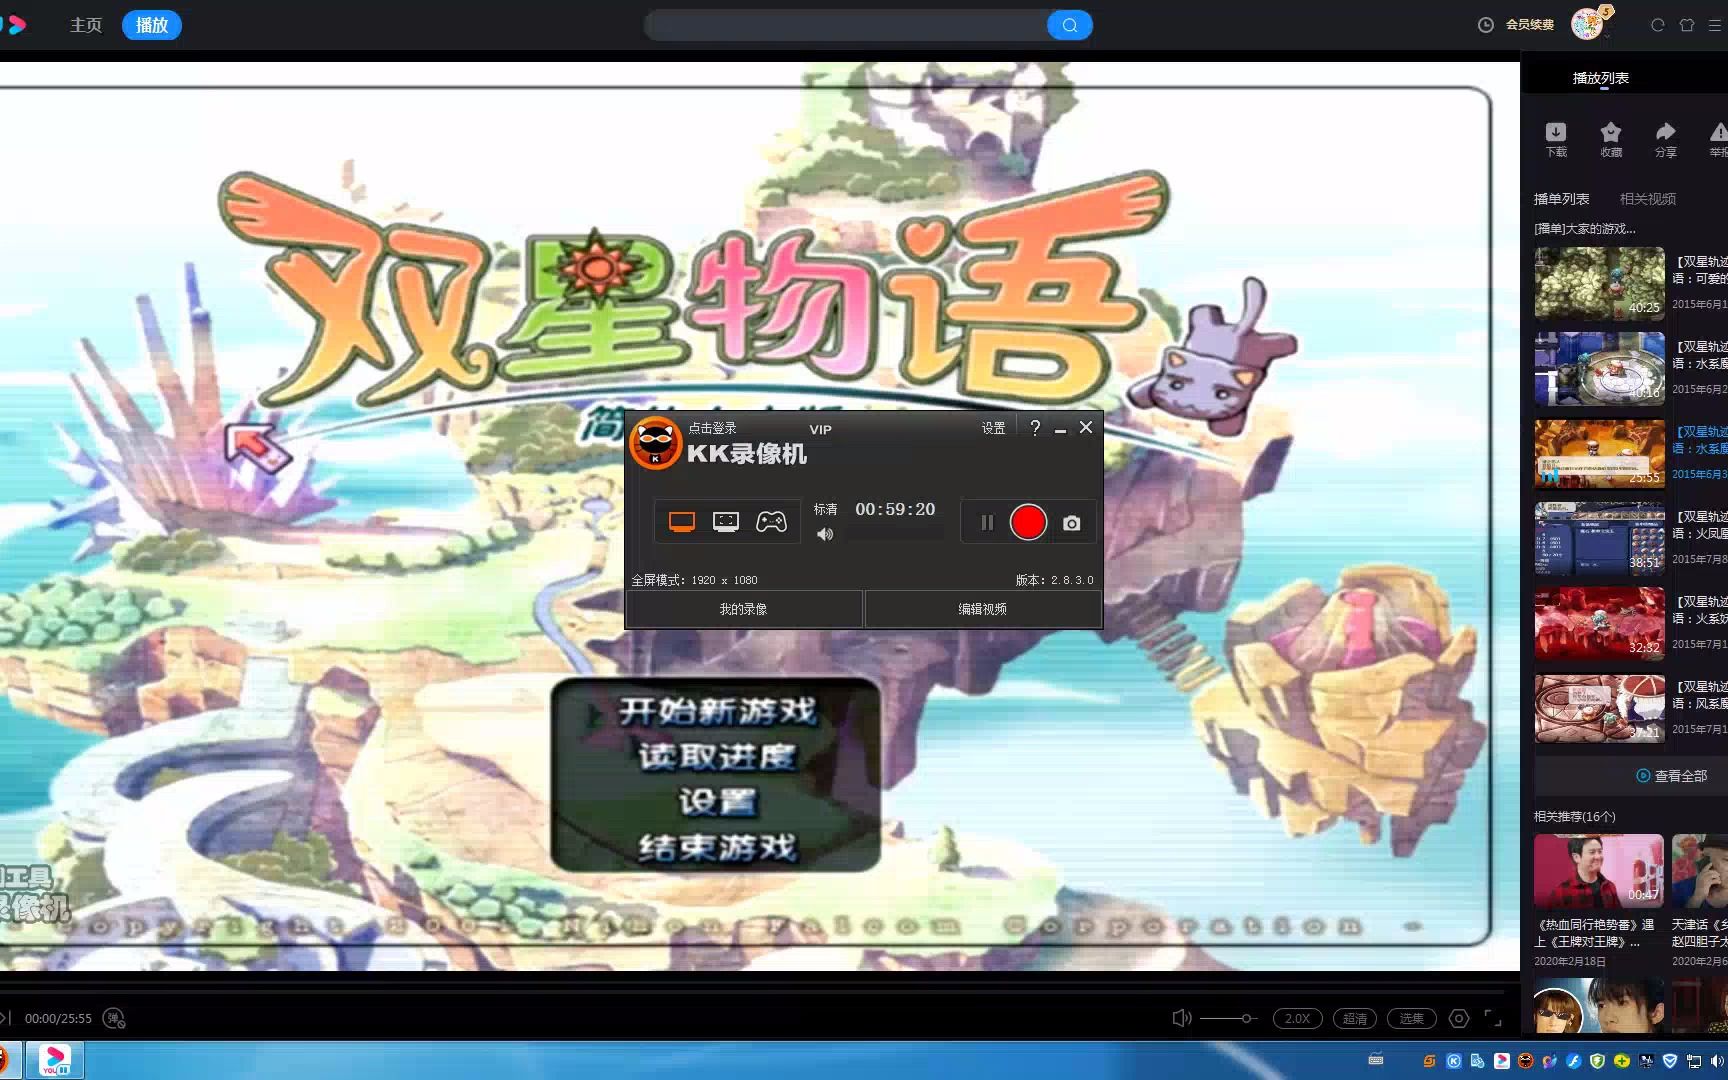This screenshot has height=1080, width=1728.
Task: Click the 分享 share icon
Action: (x=1666, y=139)
